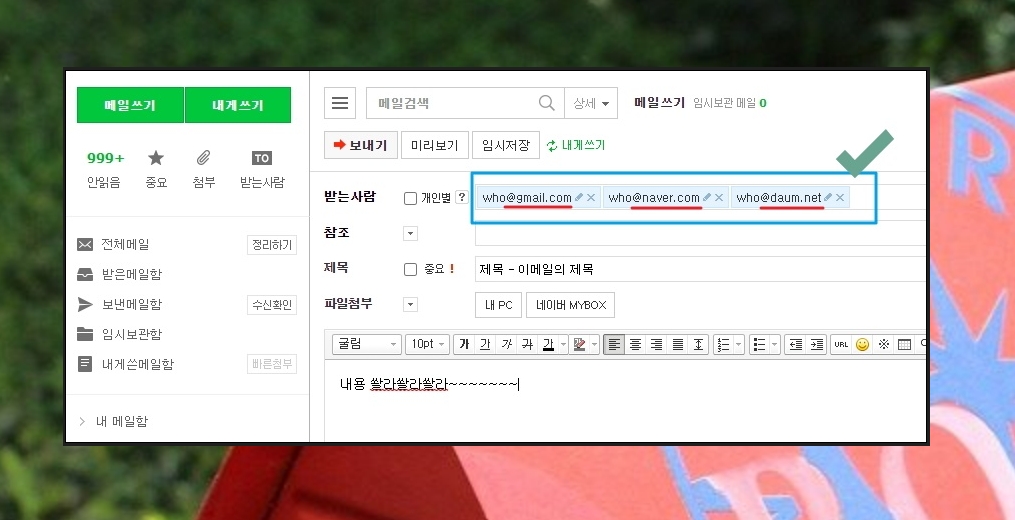The image size is (1015, 520).
Task: Justify text alignment
Action: click(x=677, y=345)
